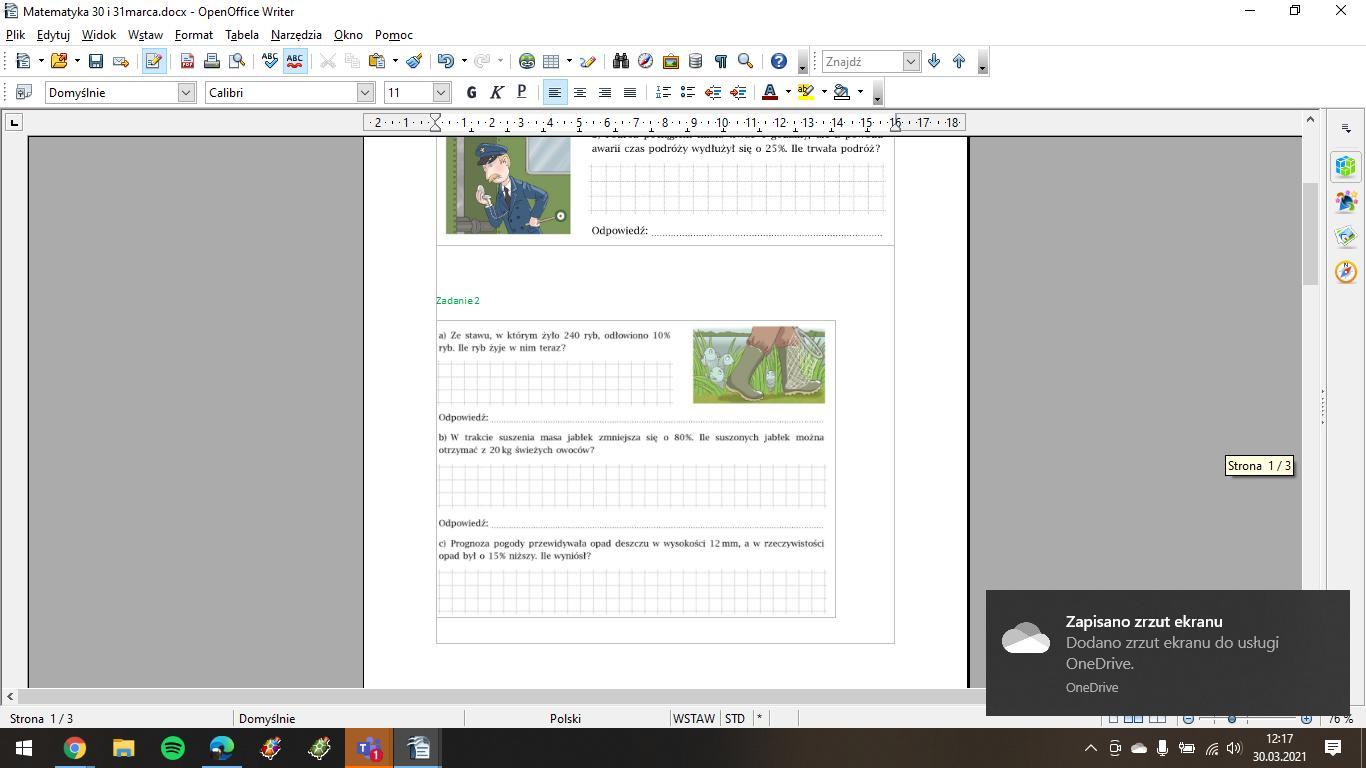Open the Widok menu

99,34
